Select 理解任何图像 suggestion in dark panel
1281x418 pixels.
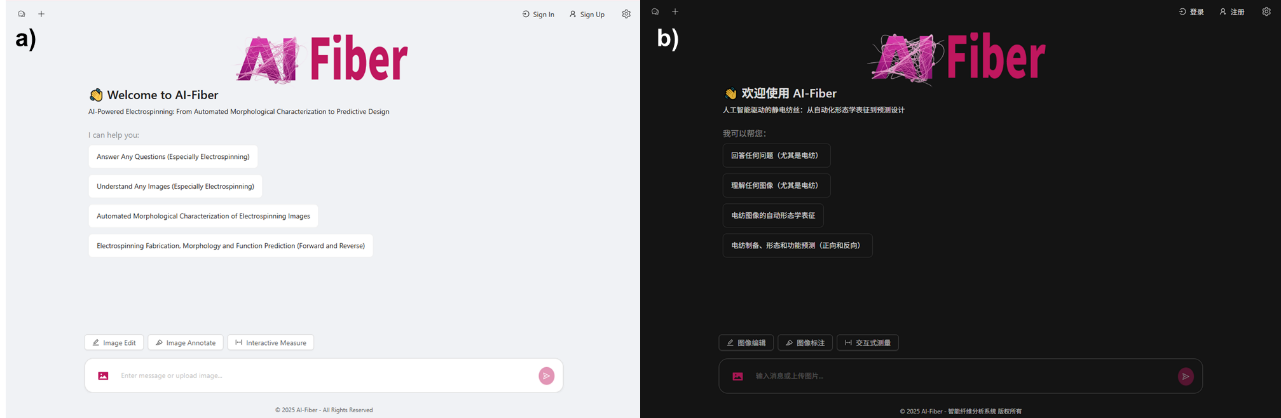777,185
